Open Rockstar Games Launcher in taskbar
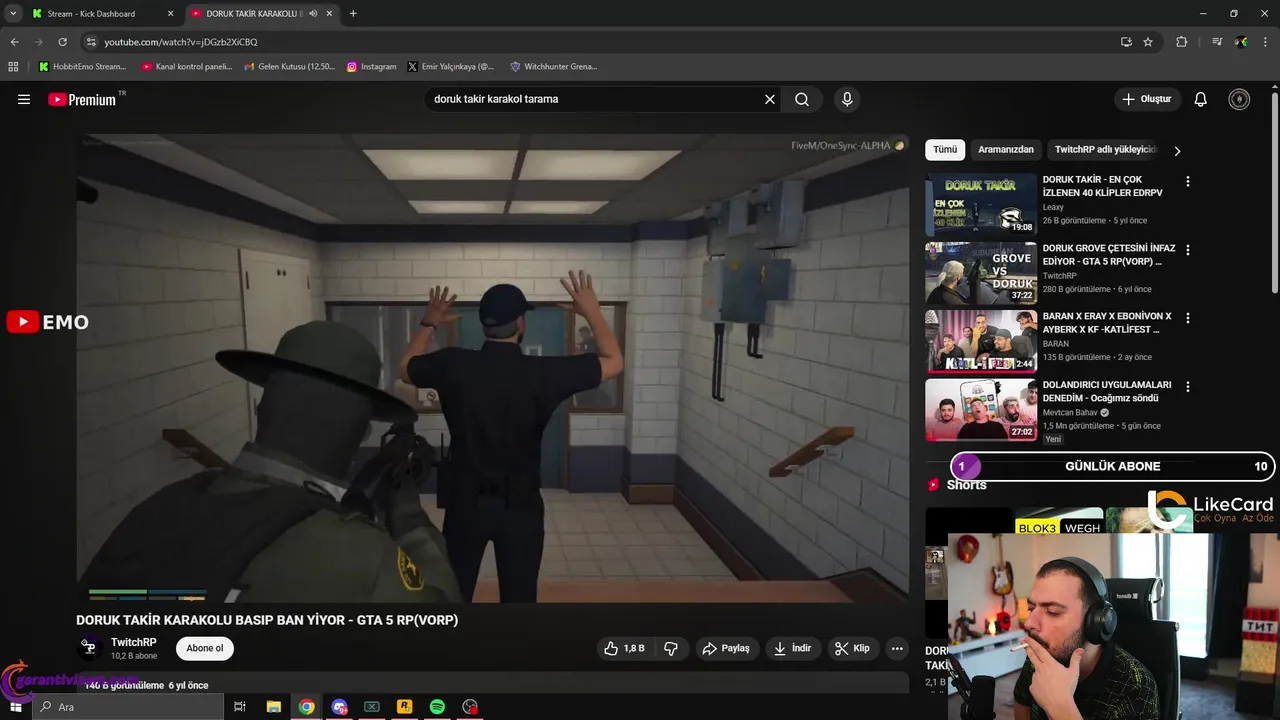 pos(404,707)
